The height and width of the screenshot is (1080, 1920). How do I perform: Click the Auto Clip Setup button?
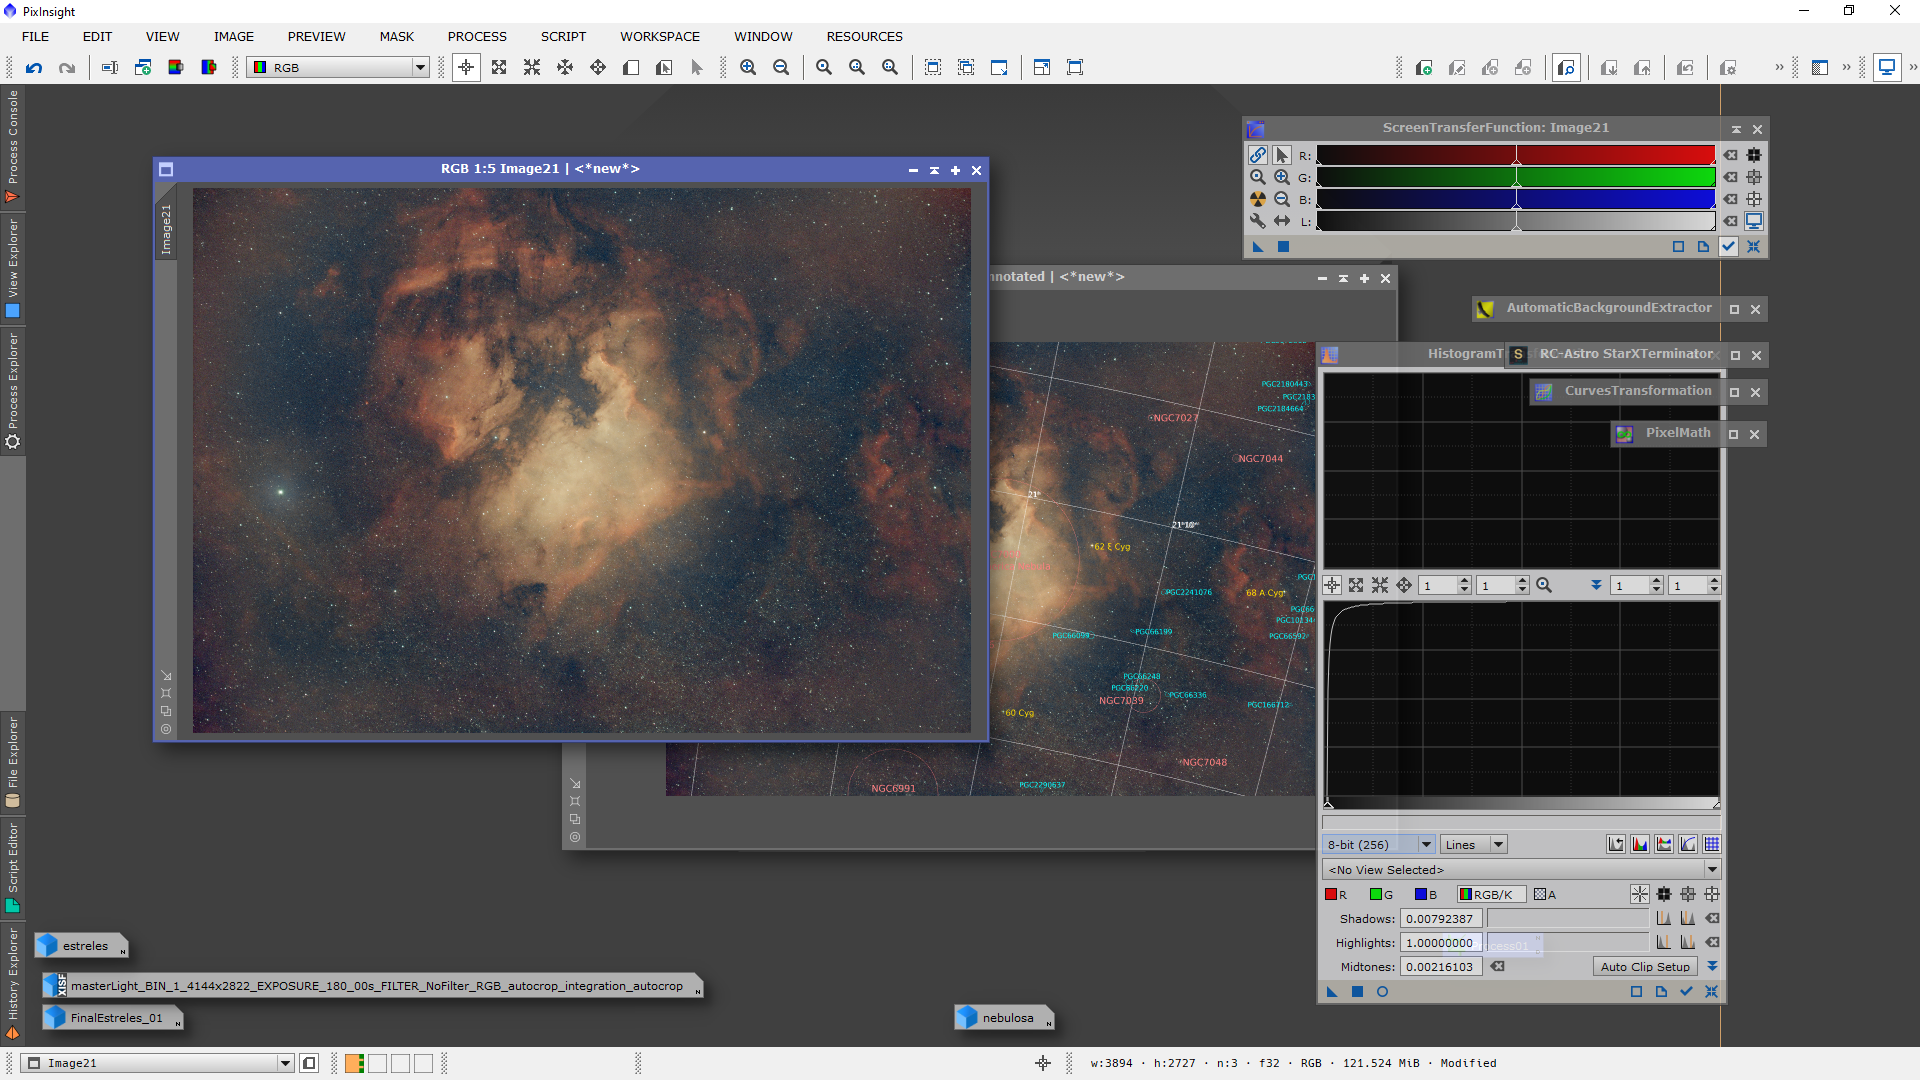(x=1644, y=966)
